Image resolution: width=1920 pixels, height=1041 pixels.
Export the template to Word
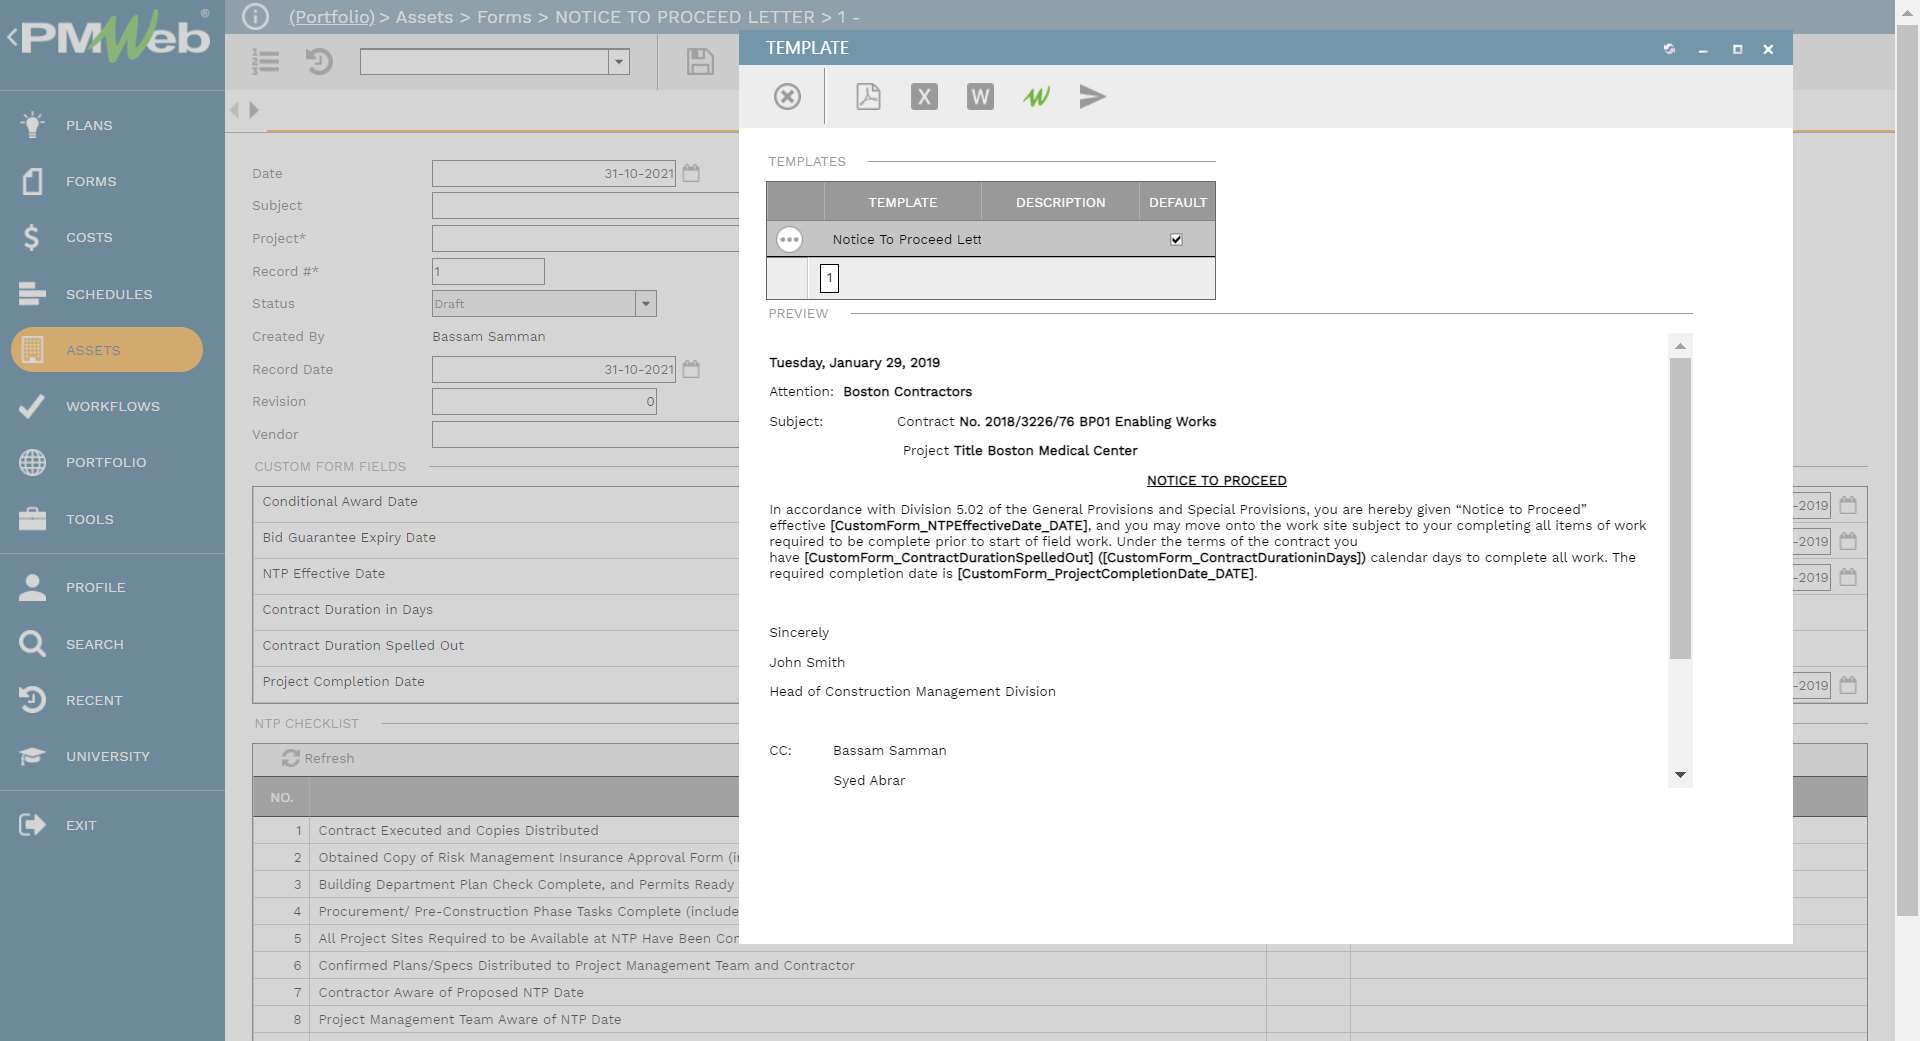coord(980,97)
